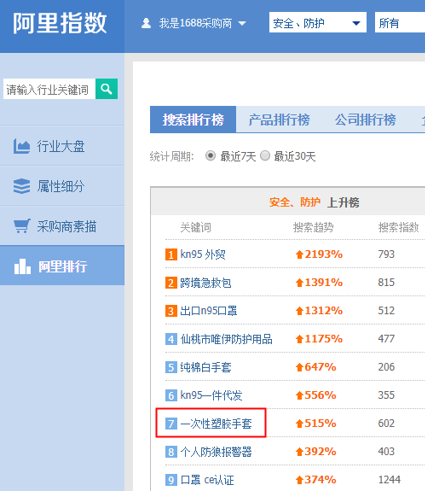This screenshot has width=425, height=491.
Task: Switch to the 公司排行榜 tab
Action: [x=365, y=119]
